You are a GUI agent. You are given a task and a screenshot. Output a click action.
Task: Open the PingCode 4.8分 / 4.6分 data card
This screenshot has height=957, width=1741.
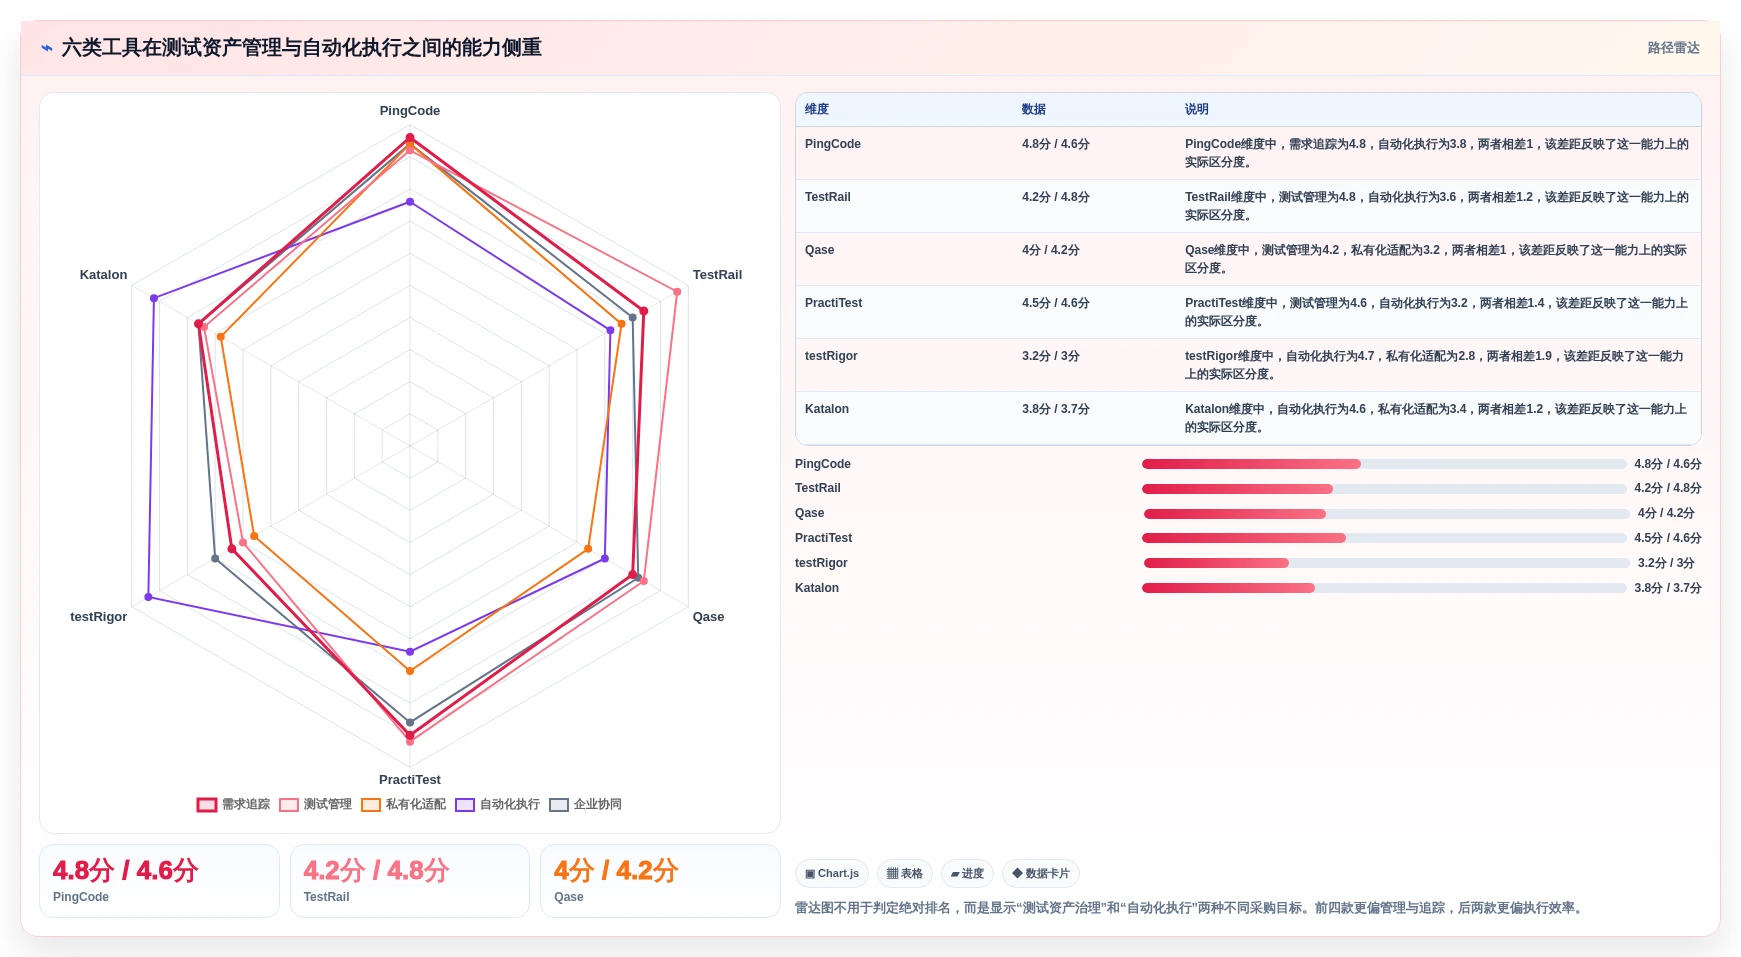tap(159, 881)
